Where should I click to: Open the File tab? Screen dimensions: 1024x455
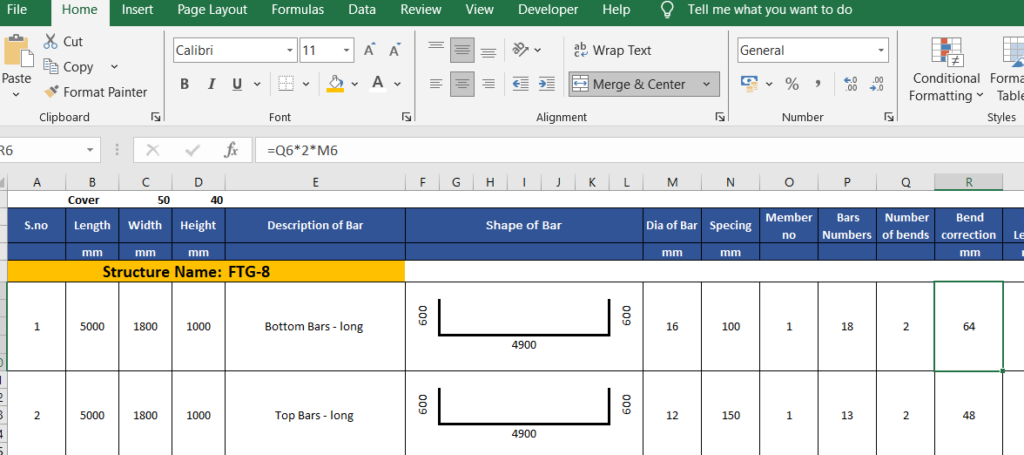[x=16, y=10]
